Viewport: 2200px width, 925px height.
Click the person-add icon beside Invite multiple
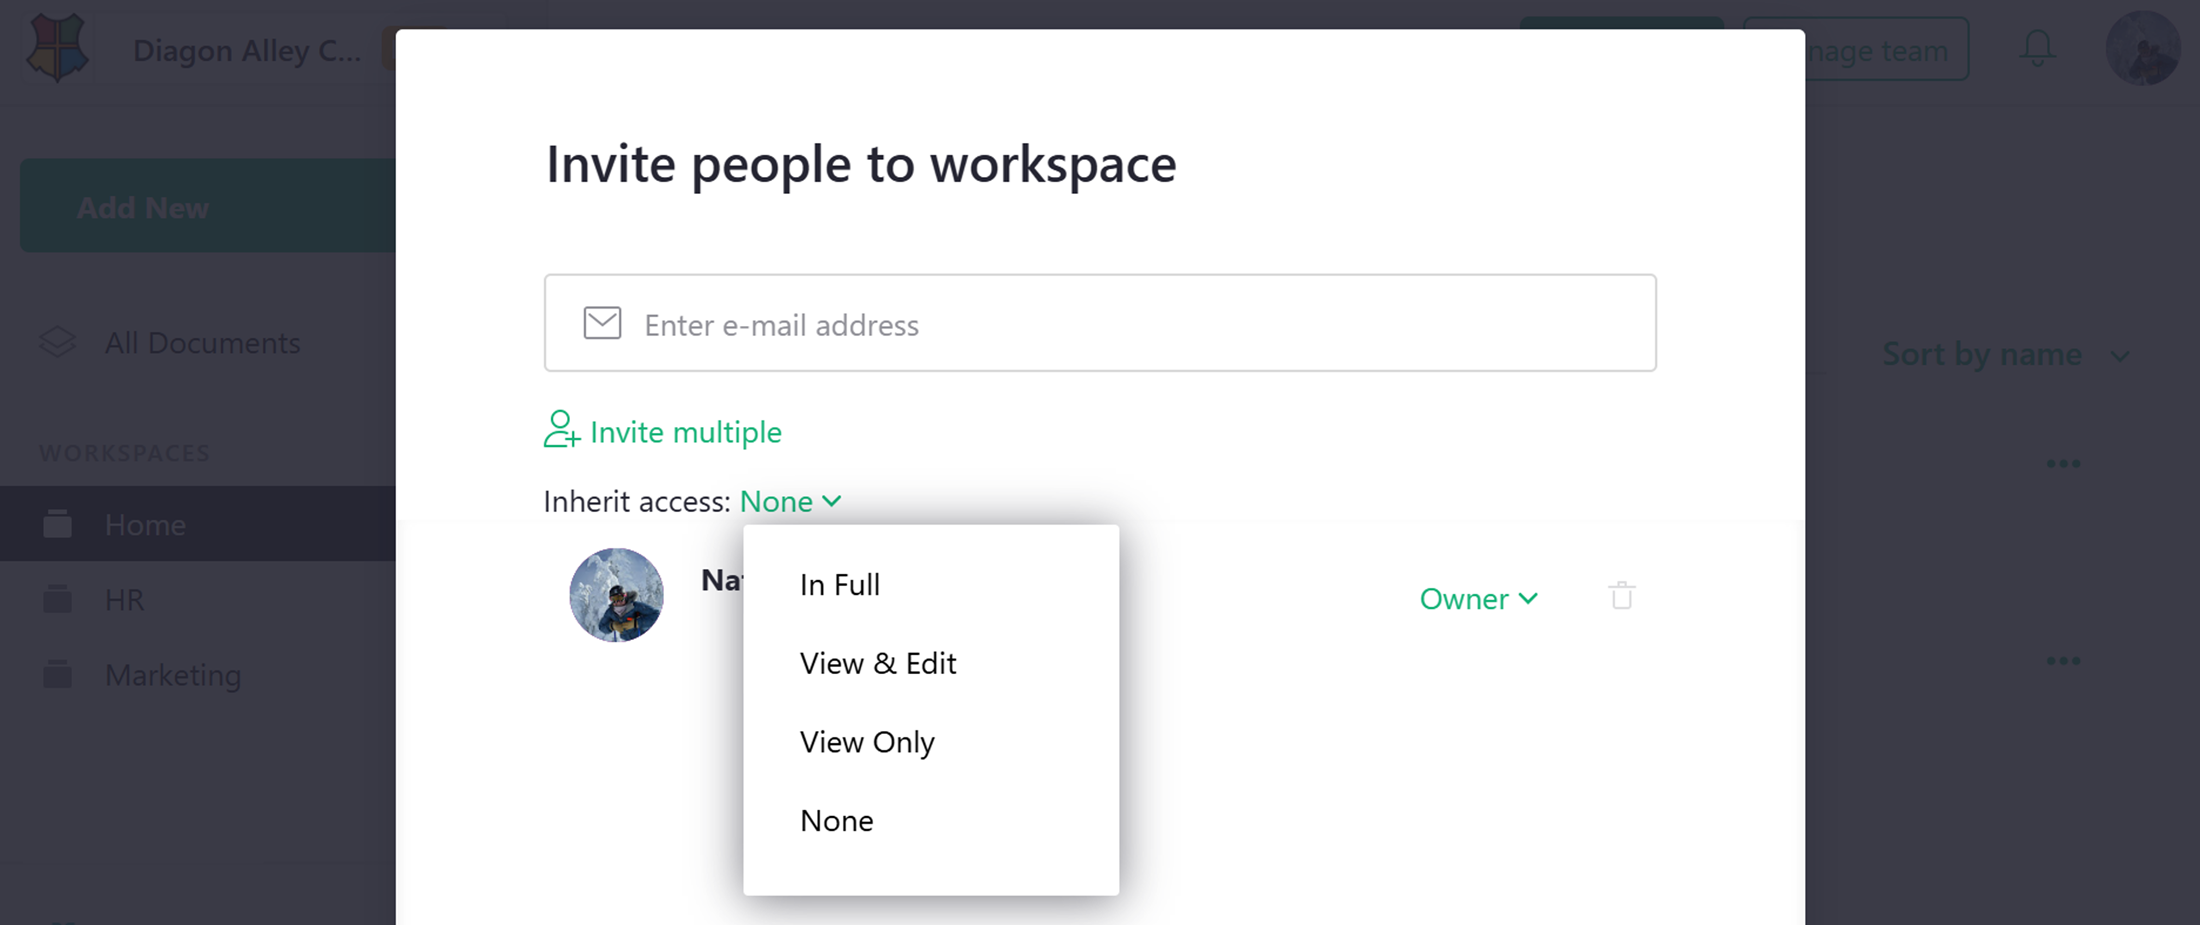click(560, 431)
